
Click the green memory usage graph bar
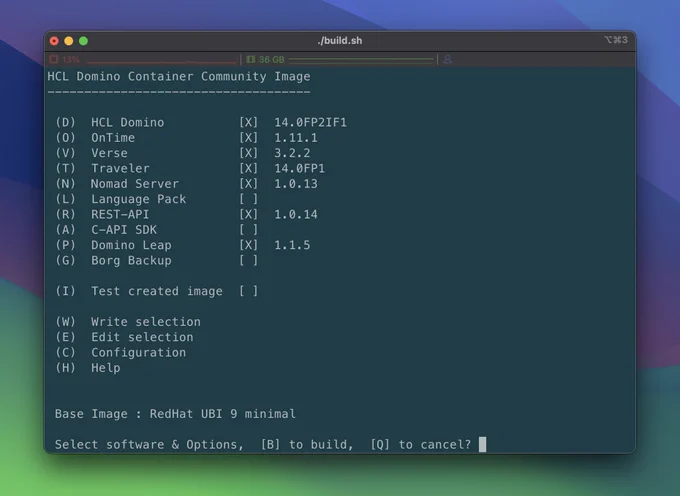click(x=361, y=59)
